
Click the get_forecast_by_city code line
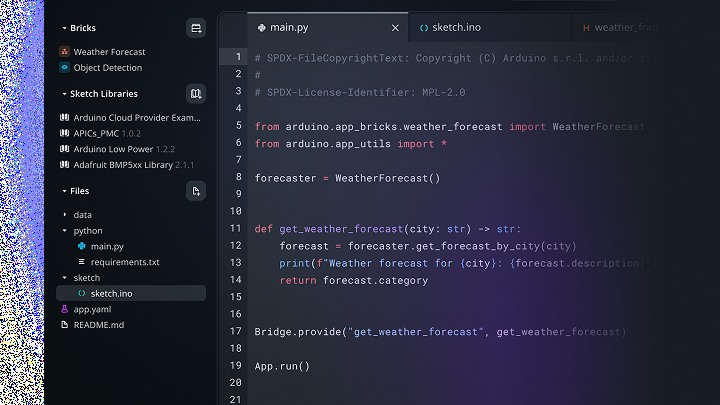click(x=428, y=246)
